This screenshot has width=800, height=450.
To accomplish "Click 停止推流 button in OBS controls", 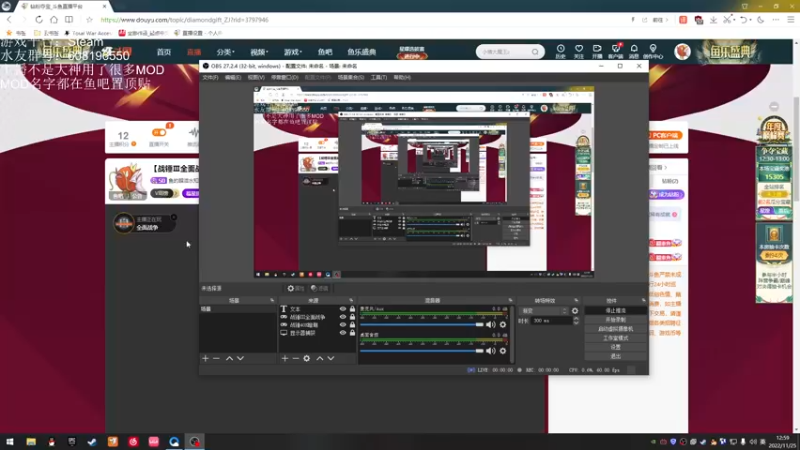I will 615,311.
